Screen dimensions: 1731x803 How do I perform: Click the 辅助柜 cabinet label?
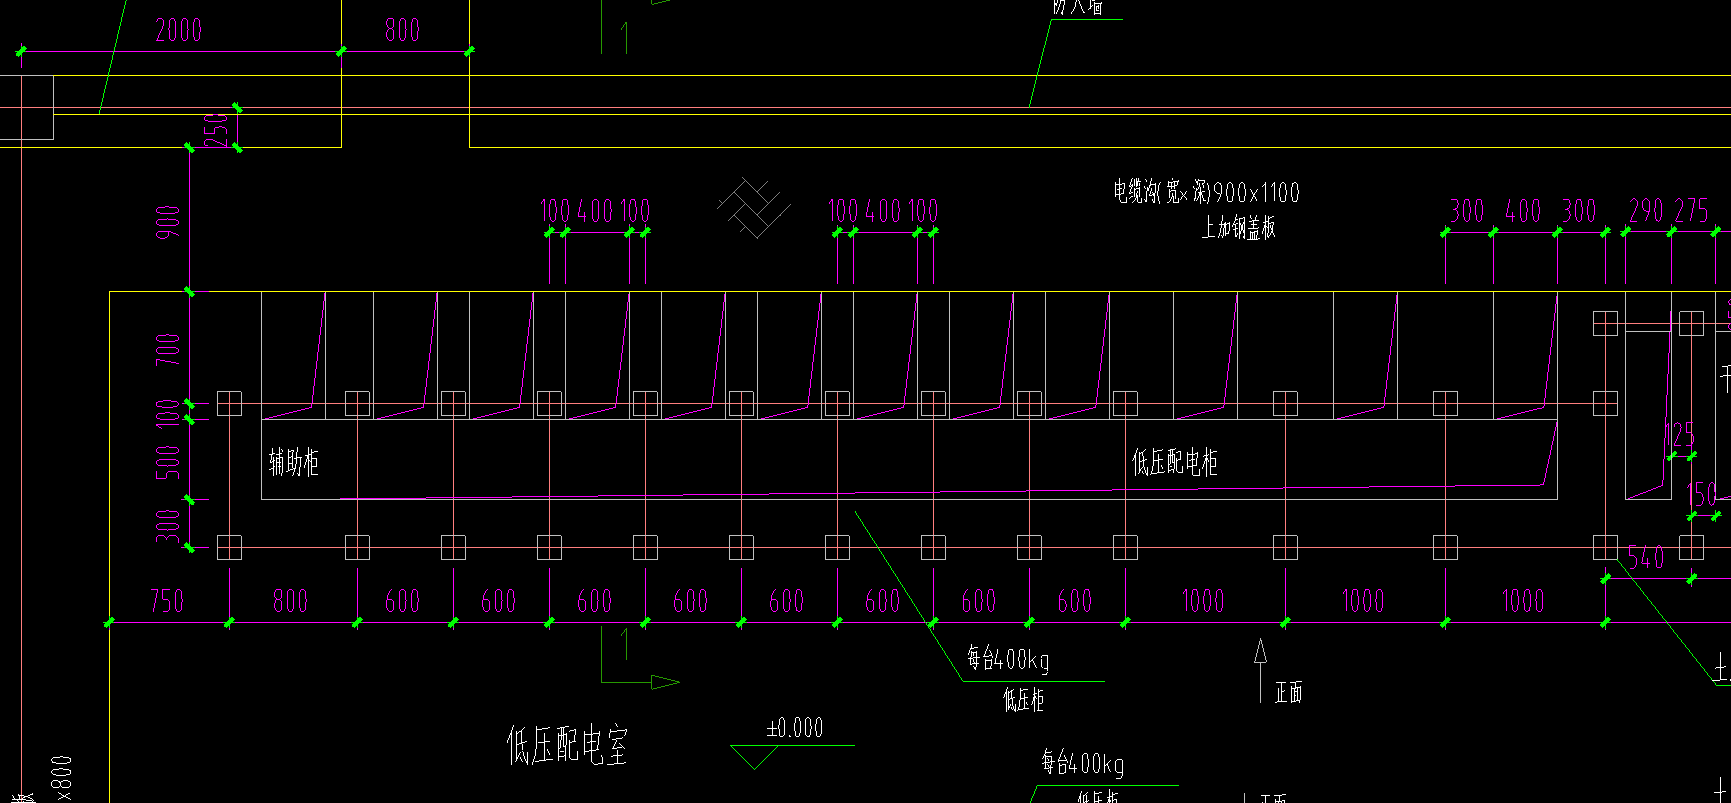[x=294, y=462]
